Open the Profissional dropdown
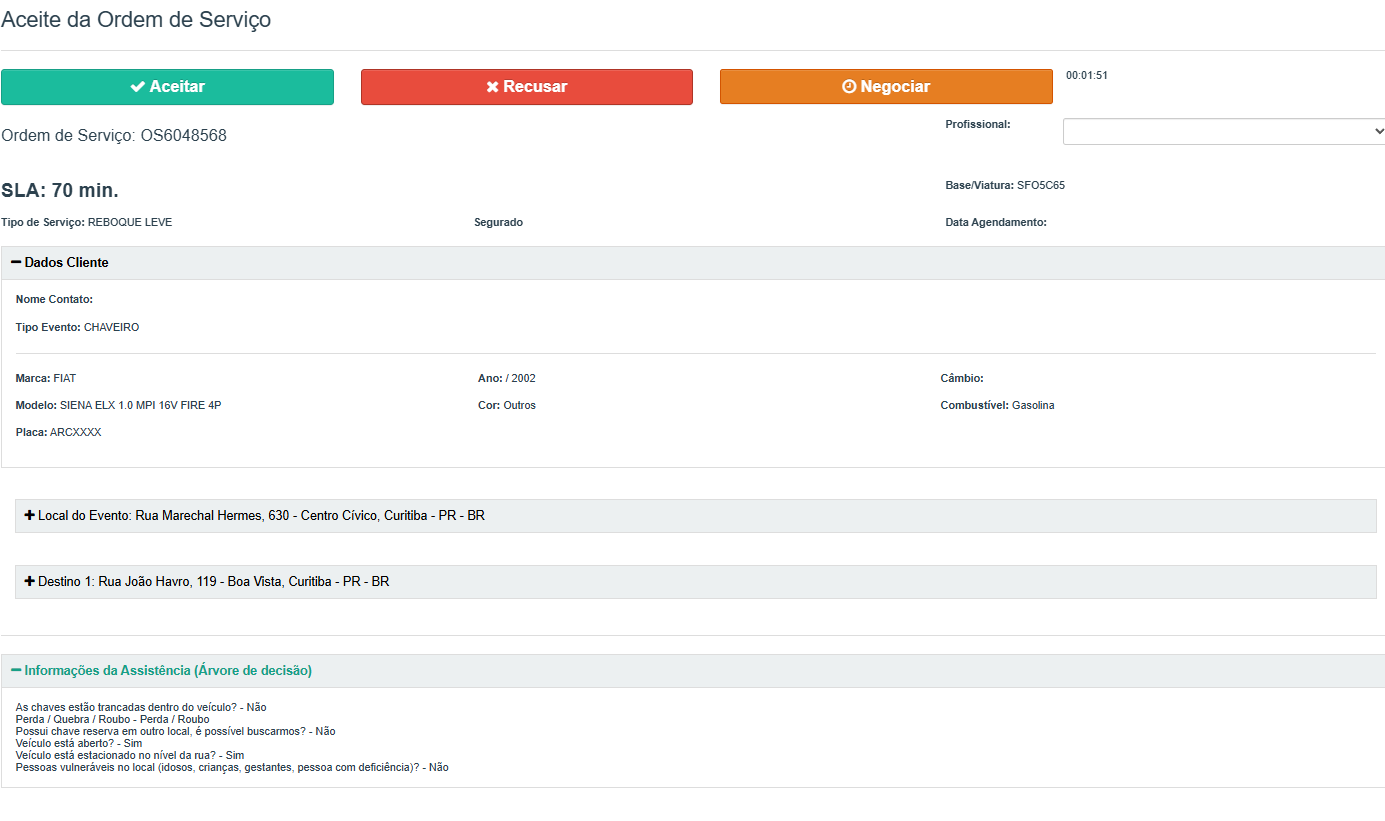 (1223, 132)
